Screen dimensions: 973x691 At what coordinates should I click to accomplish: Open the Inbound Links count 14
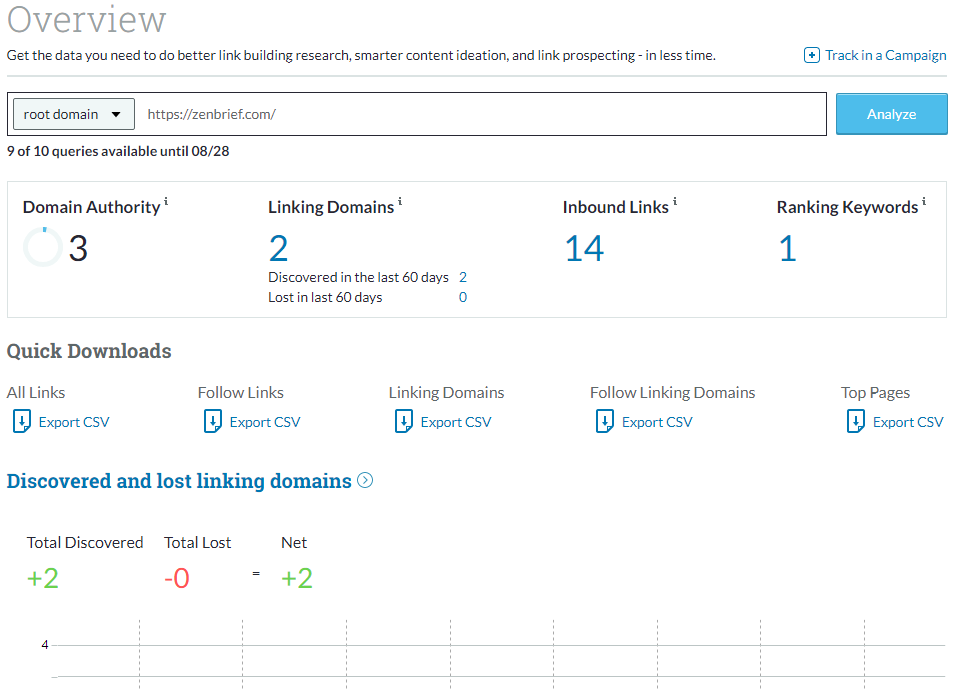pyautogui.click(x=584, y=248)
